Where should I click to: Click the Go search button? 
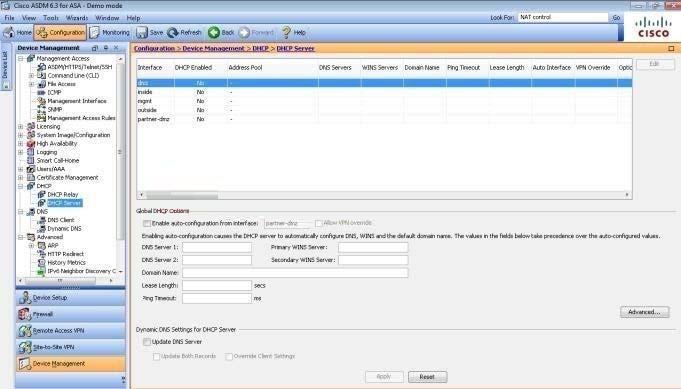pos(616,17)
